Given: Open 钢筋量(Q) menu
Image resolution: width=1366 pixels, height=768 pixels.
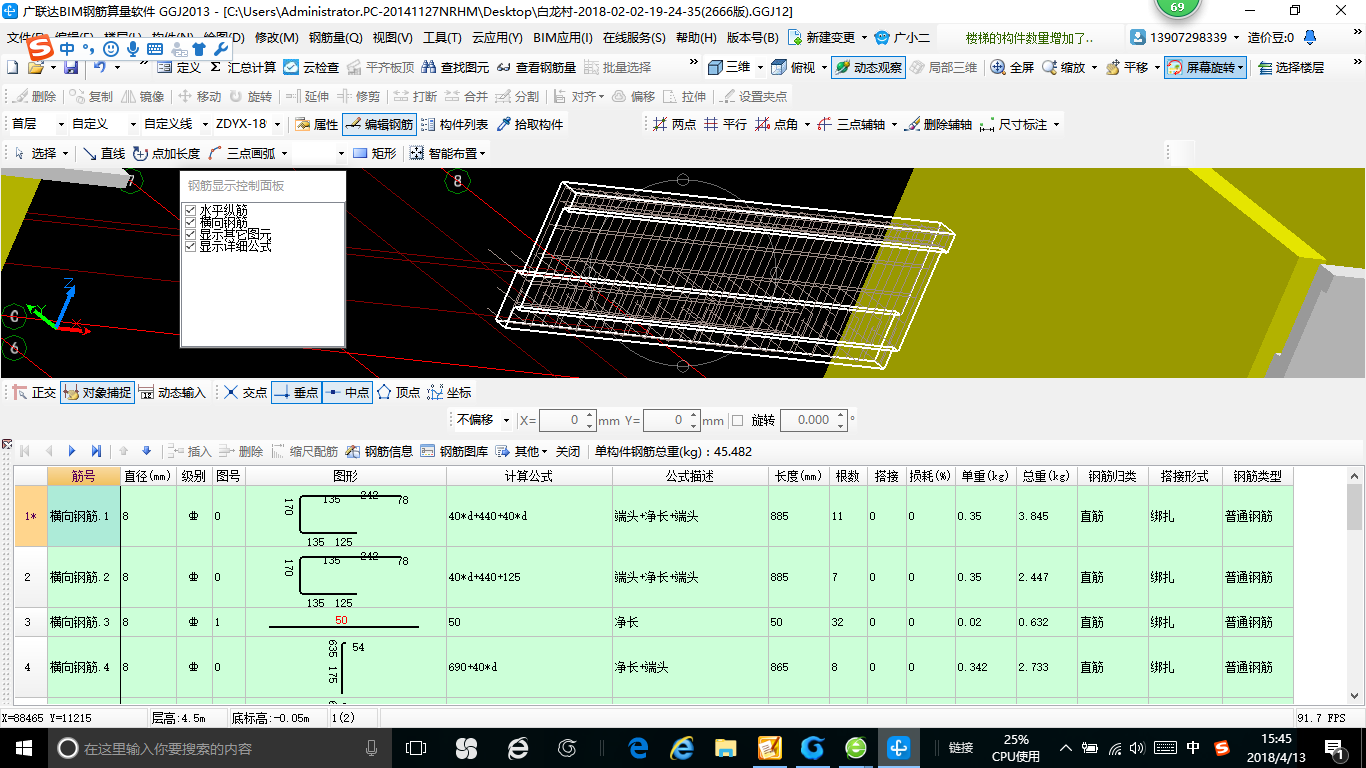Looking at the screenshot, I should point(335,38).
